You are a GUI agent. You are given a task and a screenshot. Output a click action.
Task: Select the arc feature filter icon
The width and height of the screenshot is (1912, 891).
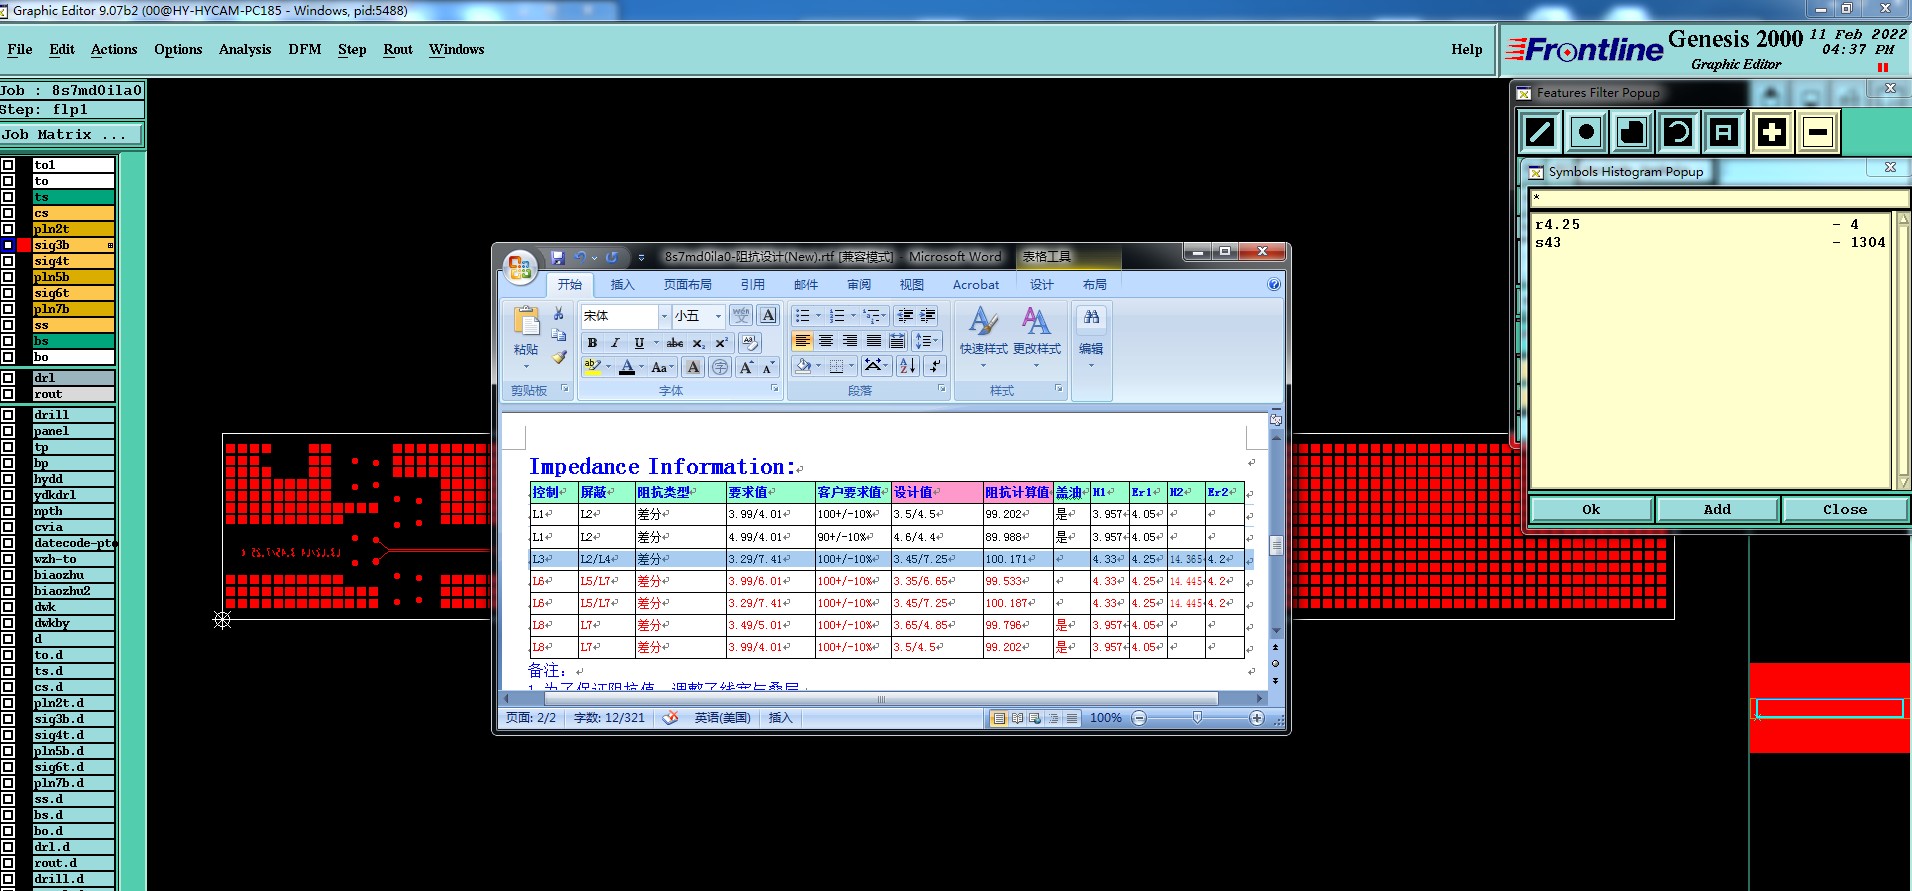tap(1678, 132)
